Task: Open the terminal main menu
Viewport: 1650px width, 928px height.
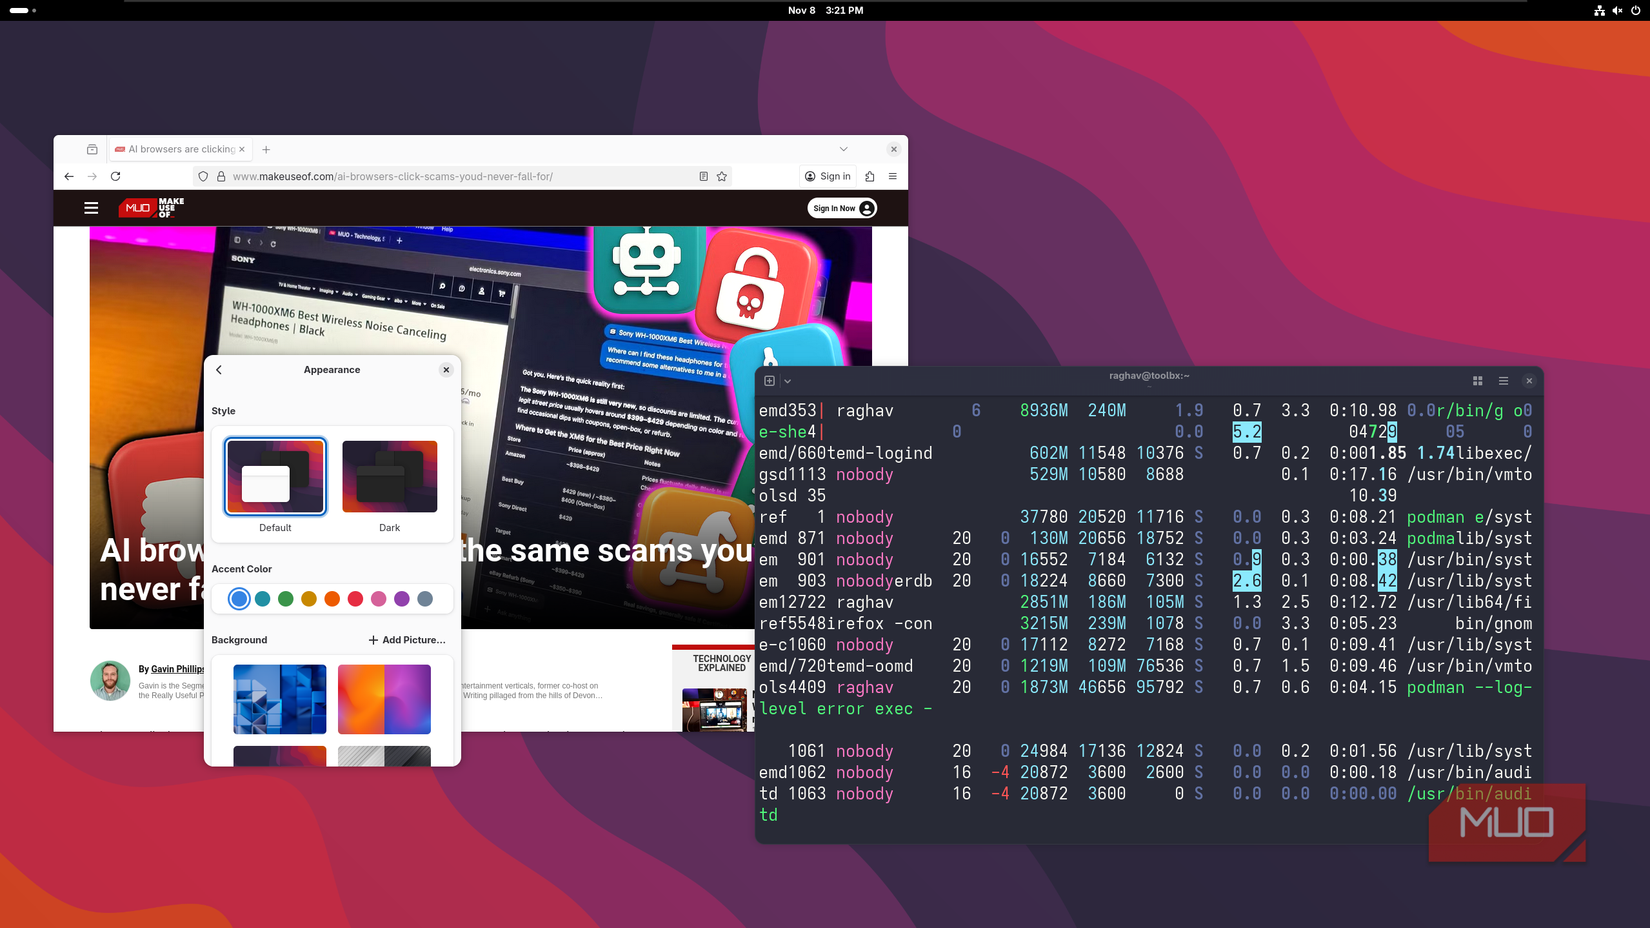Action: [1503, 381]
